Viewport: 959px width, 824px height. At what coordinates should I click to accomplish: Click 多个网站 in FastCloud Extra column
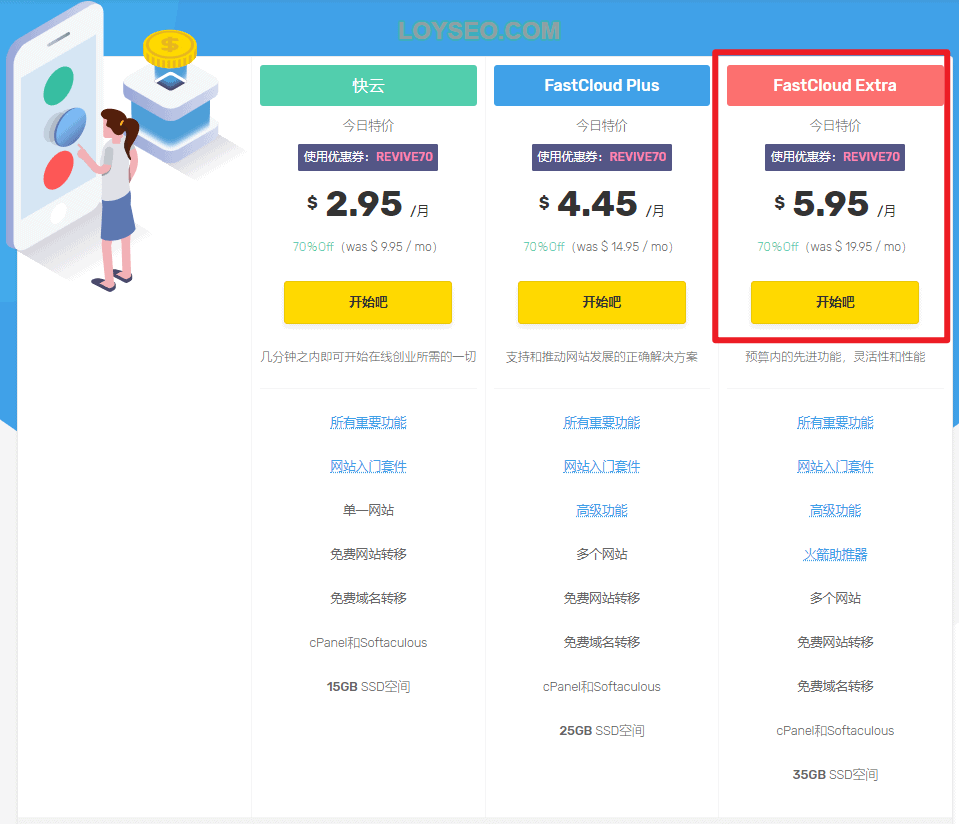coord(835,598)
